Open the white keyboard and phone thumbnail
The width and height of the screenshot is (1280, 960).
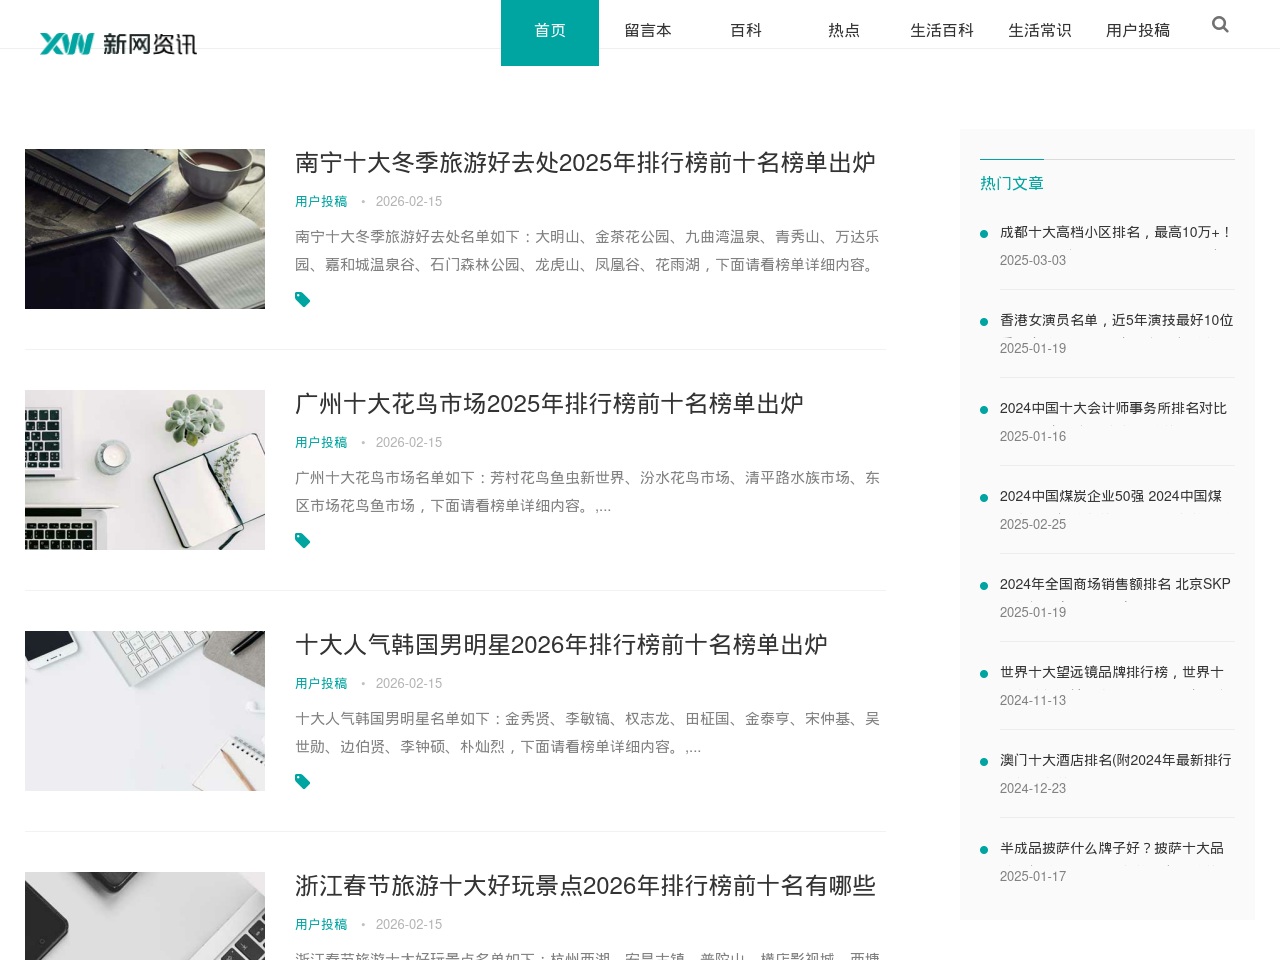145,711
